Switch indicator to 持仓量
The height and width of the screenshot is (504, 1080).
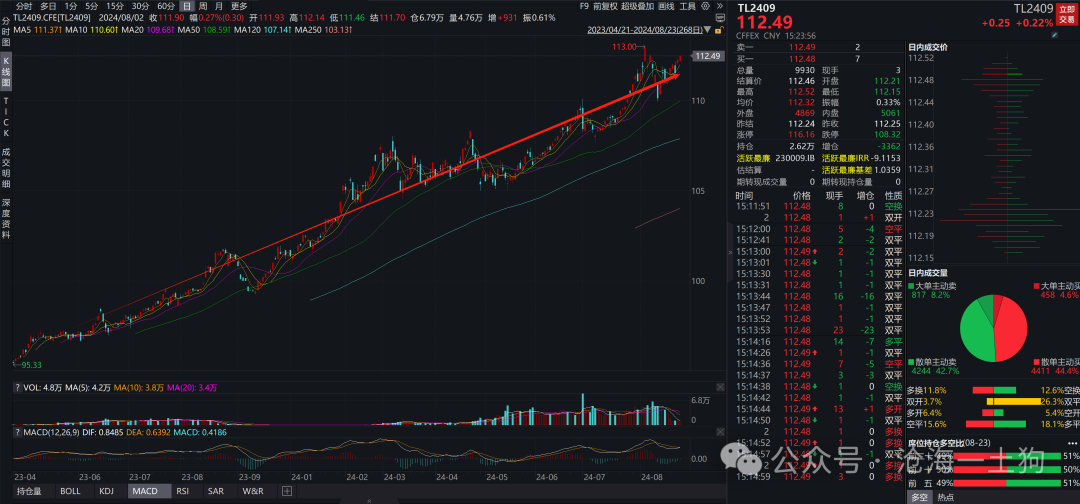(29, 491)
